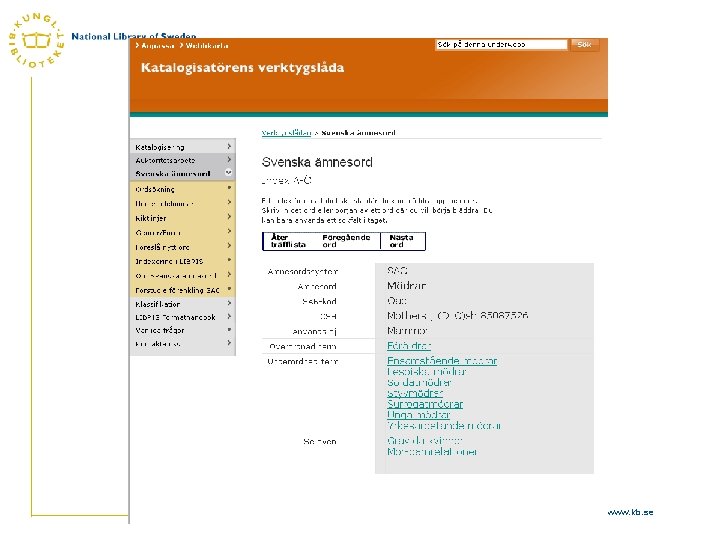The height and width of the screenshot is (540, 720).
Task: Open the Föräldrar broader term link
Action: (x=409, y=346)
